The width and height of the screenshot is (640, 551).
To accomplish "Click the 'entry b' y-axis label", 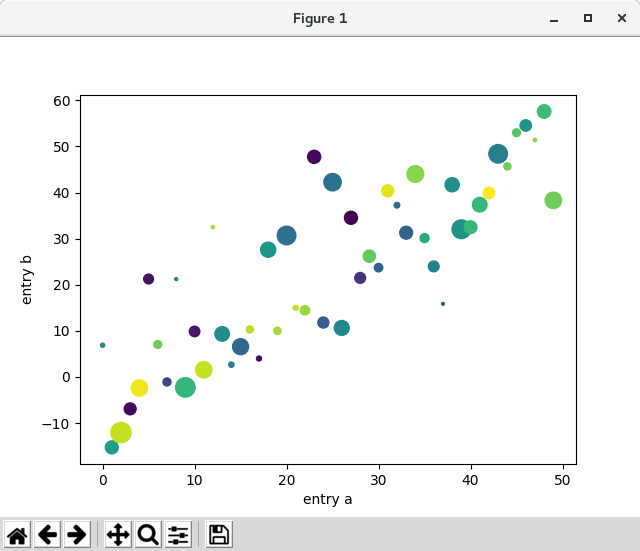I will (26, 280).
